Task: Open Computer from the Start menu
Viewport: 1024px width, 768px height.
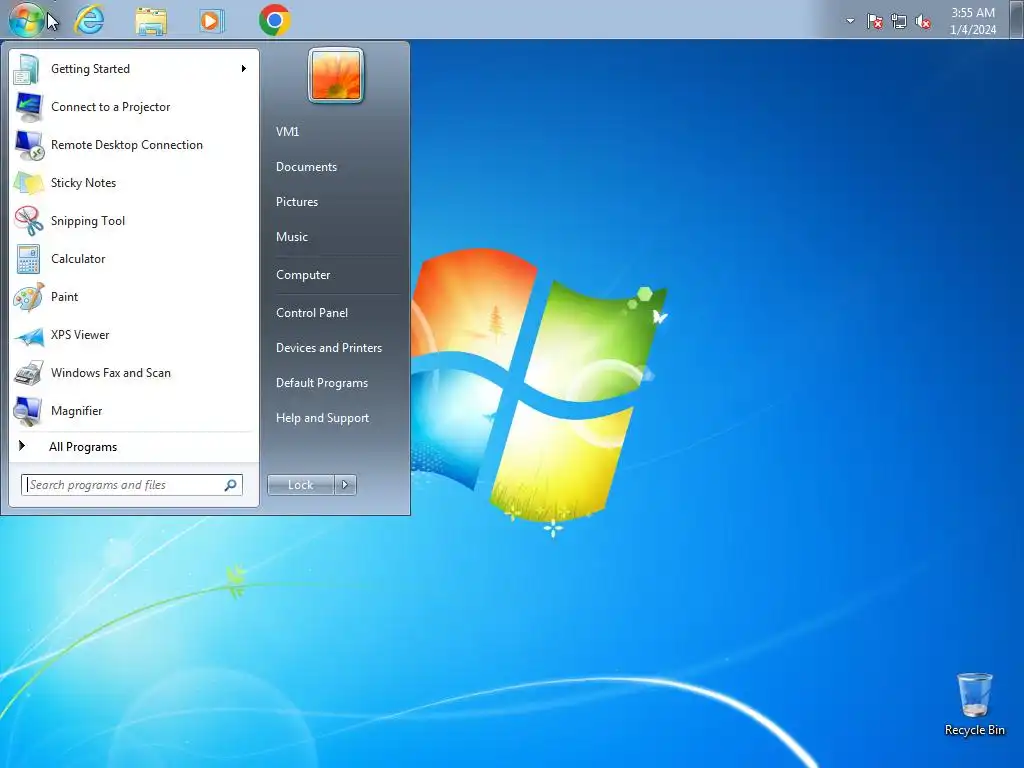Action: coord(303,275)
